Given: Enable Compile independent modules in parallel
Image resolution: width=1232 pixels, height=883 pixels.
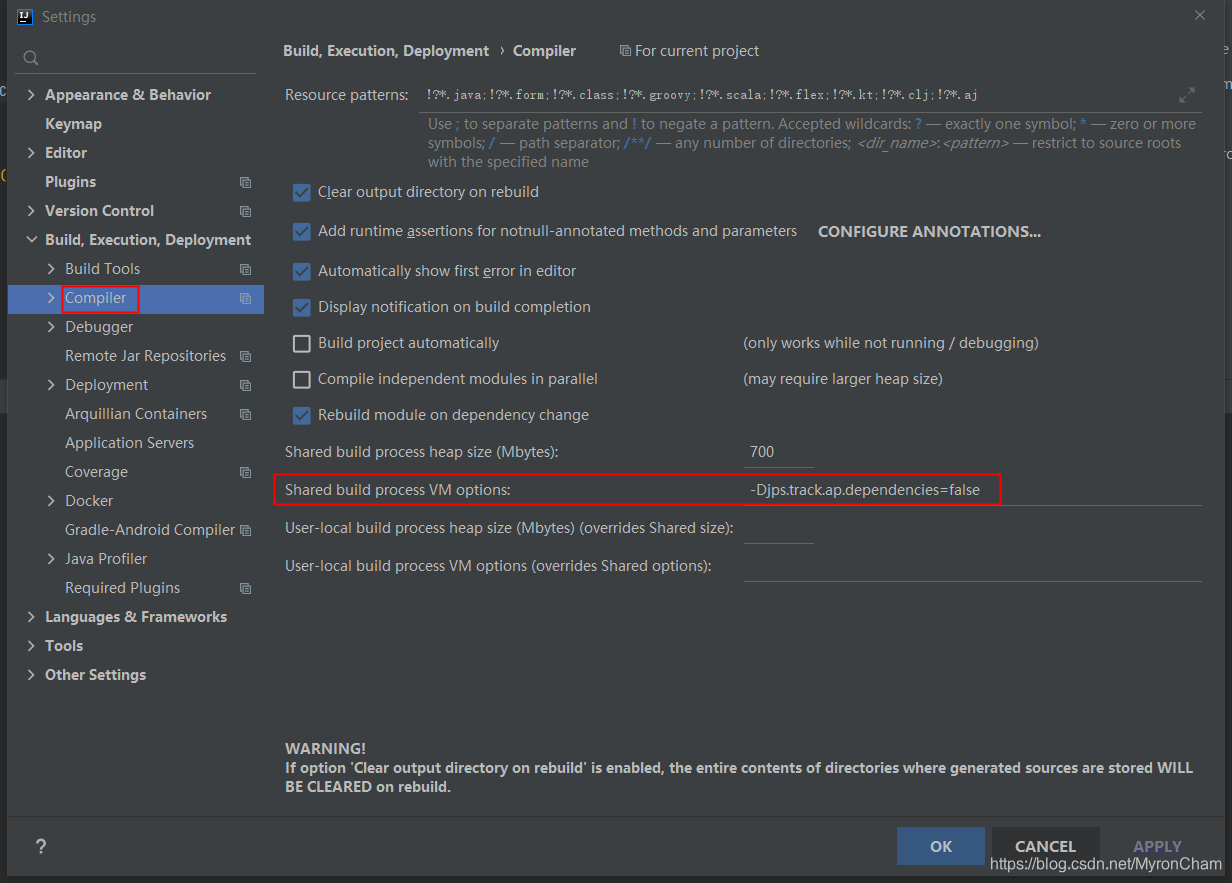Looking at the screenshot, I should (302, 379).
